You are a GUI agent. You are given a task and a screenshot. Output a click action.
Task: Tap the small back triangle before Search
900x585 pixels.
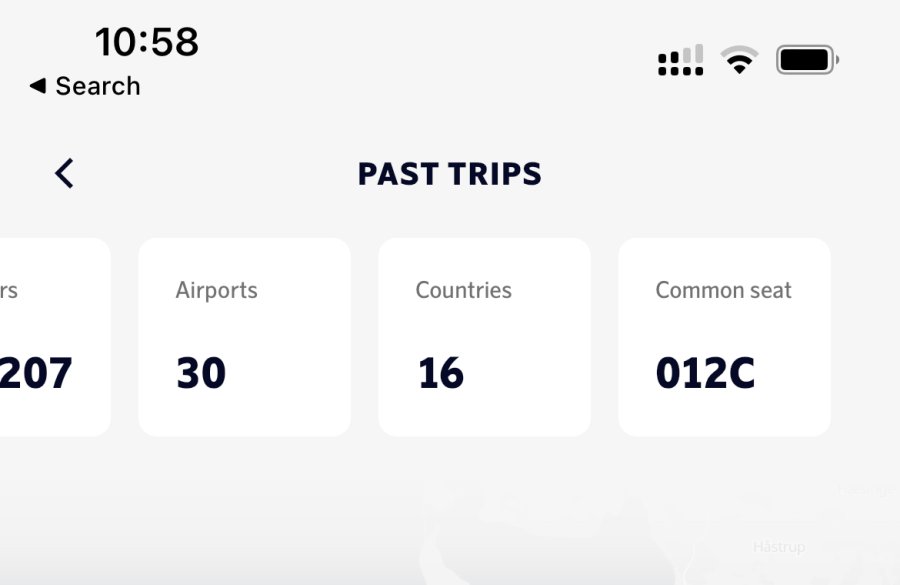(x=38, y=86)
